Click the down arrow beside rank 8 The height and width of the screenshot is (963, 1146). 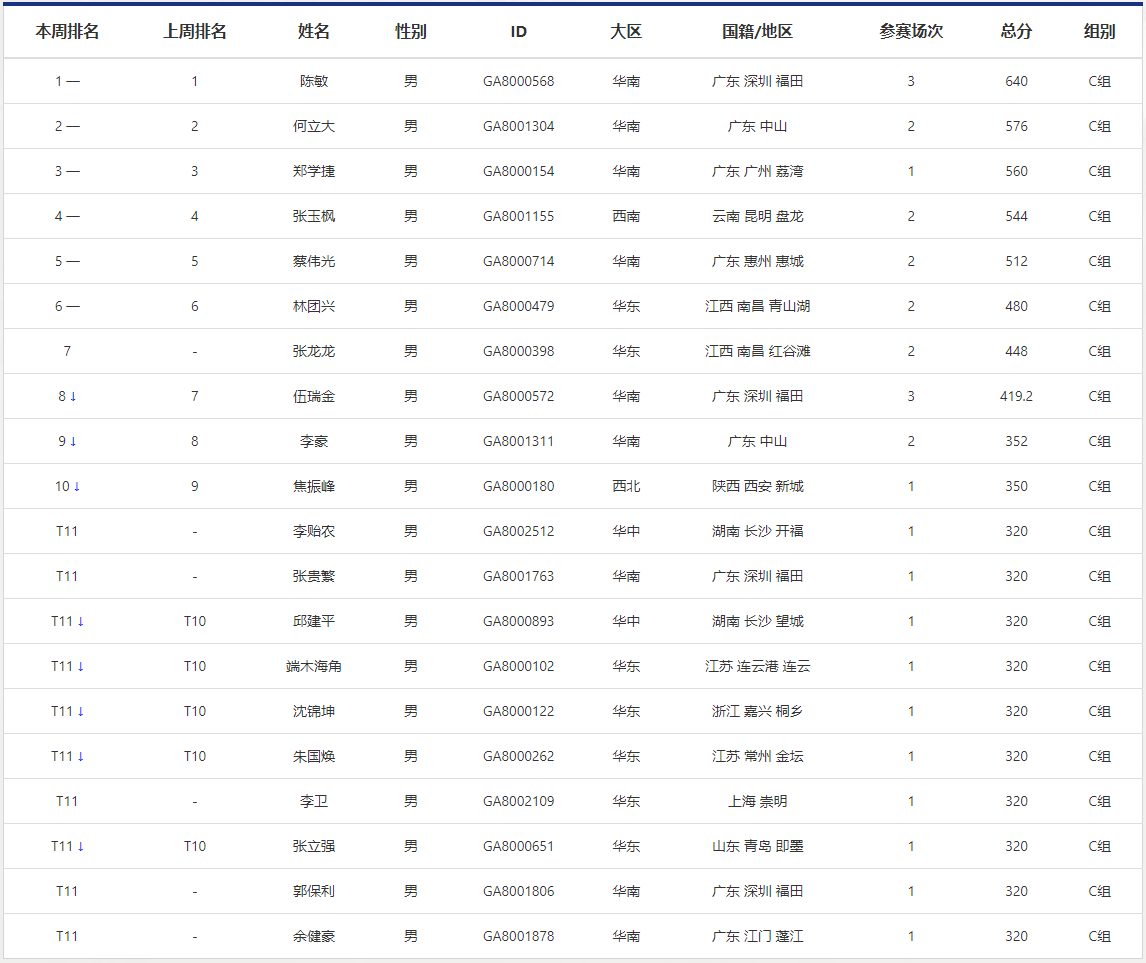tap(73, 397)
